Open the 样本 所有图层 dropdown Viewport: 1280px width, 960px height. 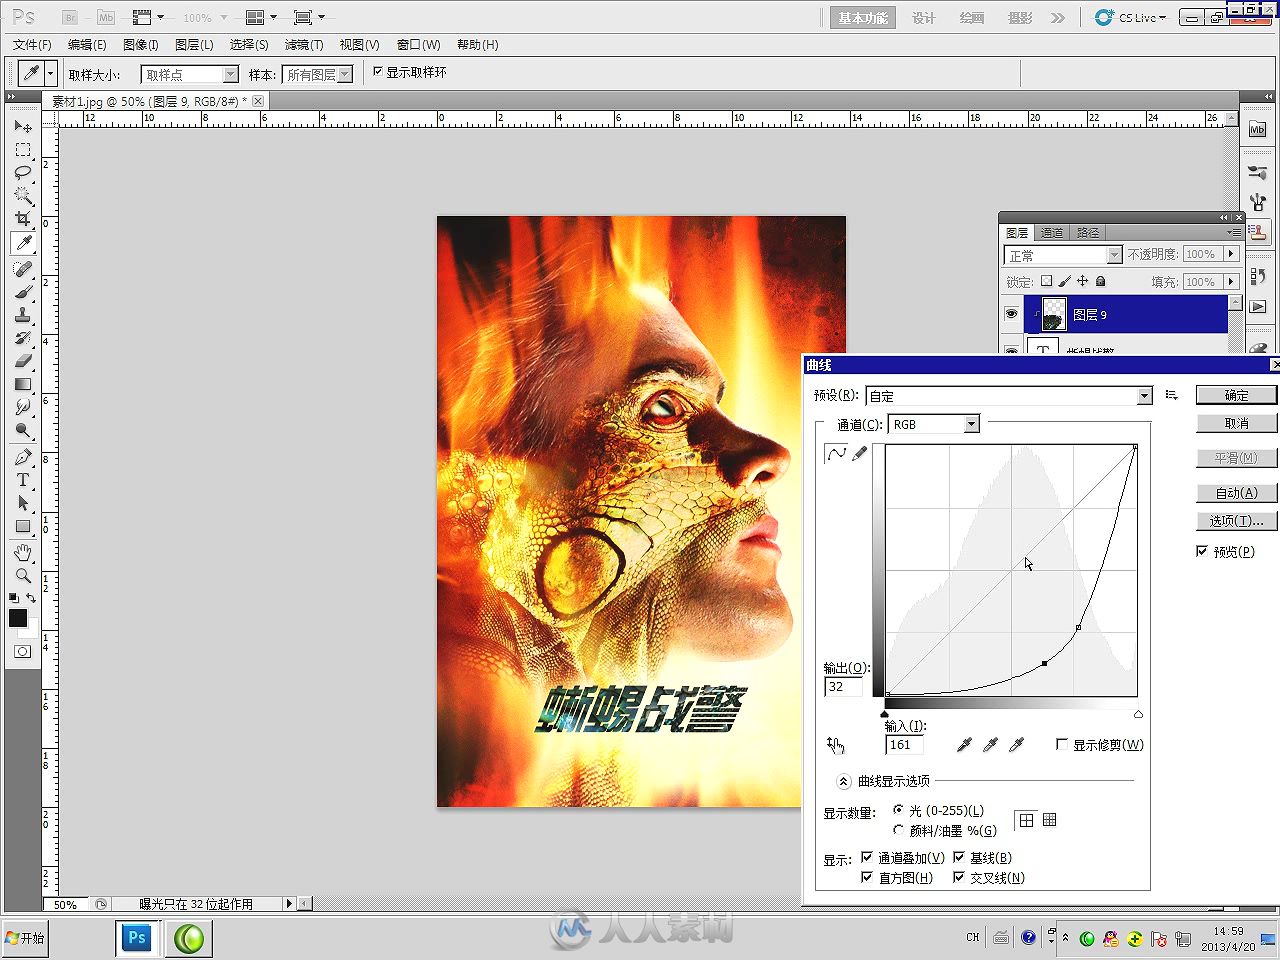[x=345, y=74]
